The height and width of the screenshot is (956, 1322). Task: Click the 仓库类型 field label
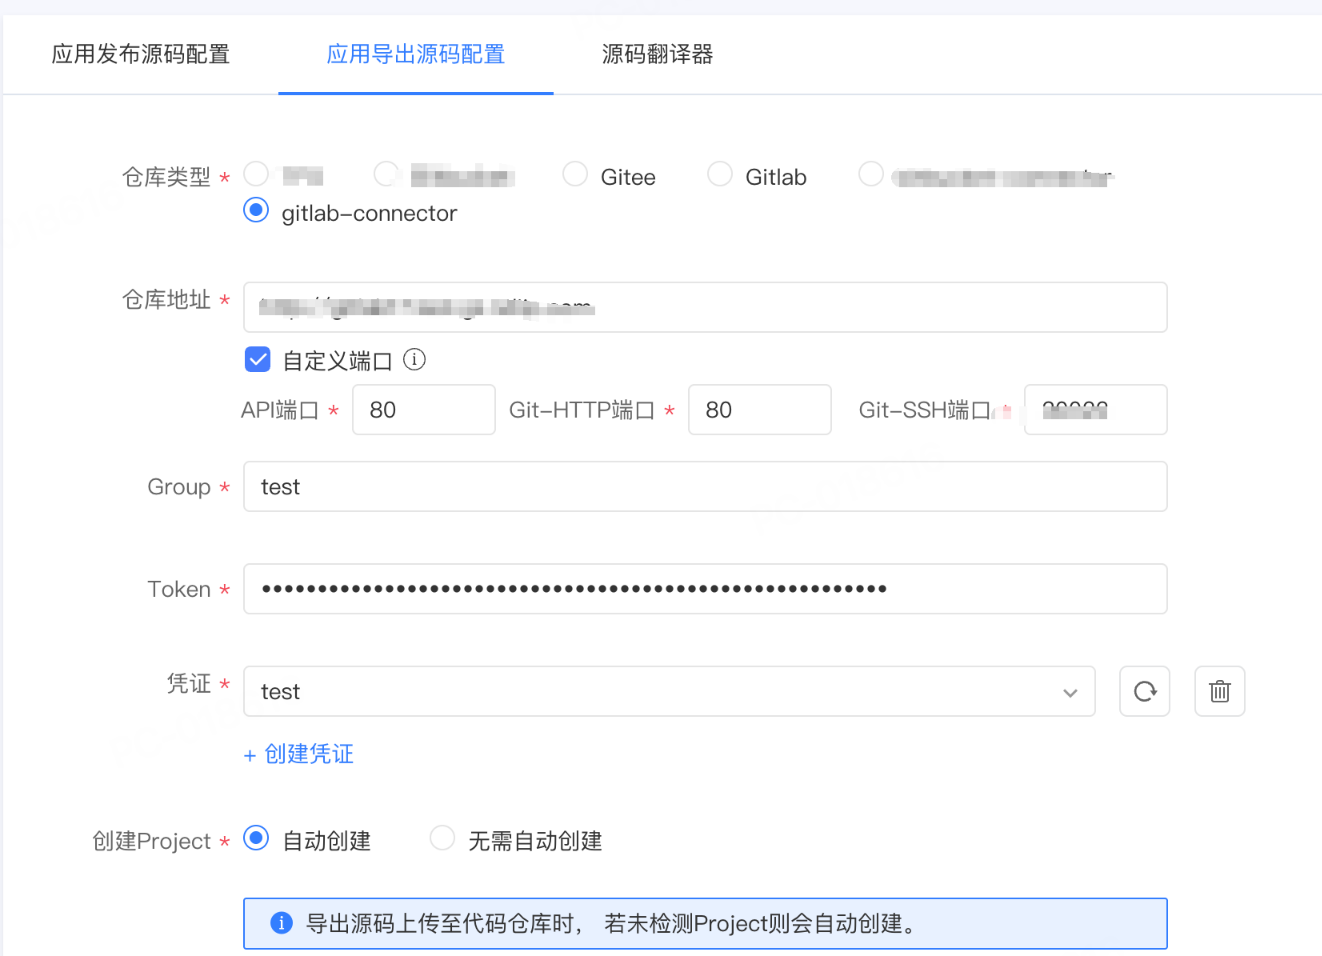166,177
